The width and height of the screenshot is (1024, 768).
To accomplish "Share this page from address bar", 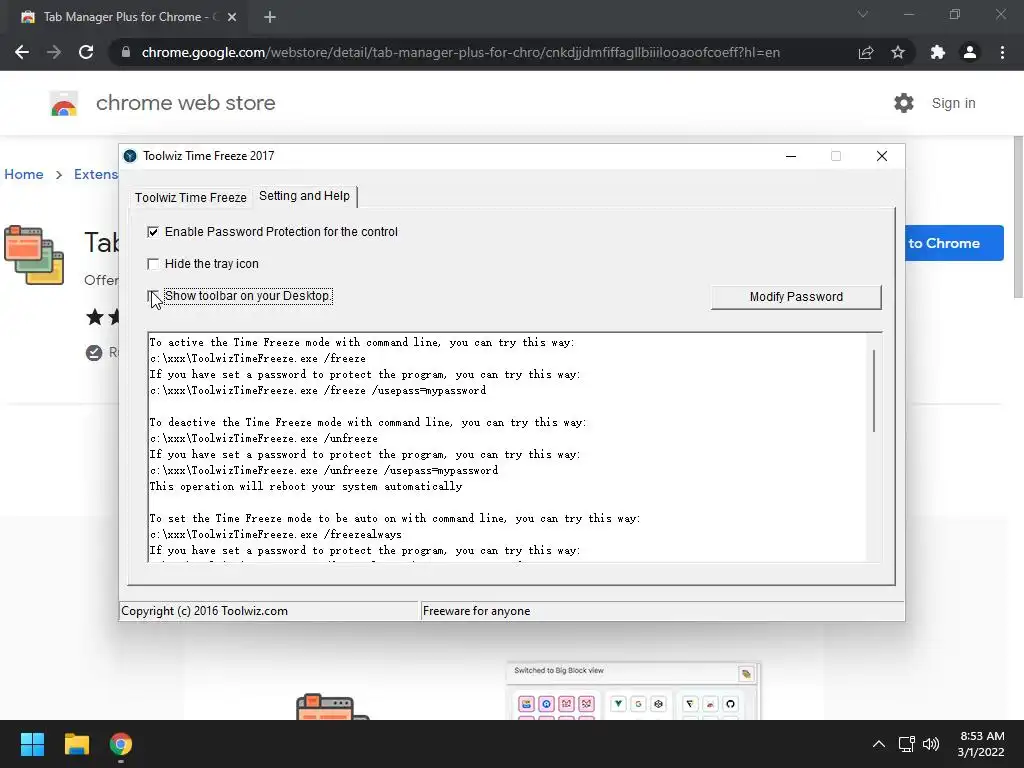I will click(x=866, y=52).
